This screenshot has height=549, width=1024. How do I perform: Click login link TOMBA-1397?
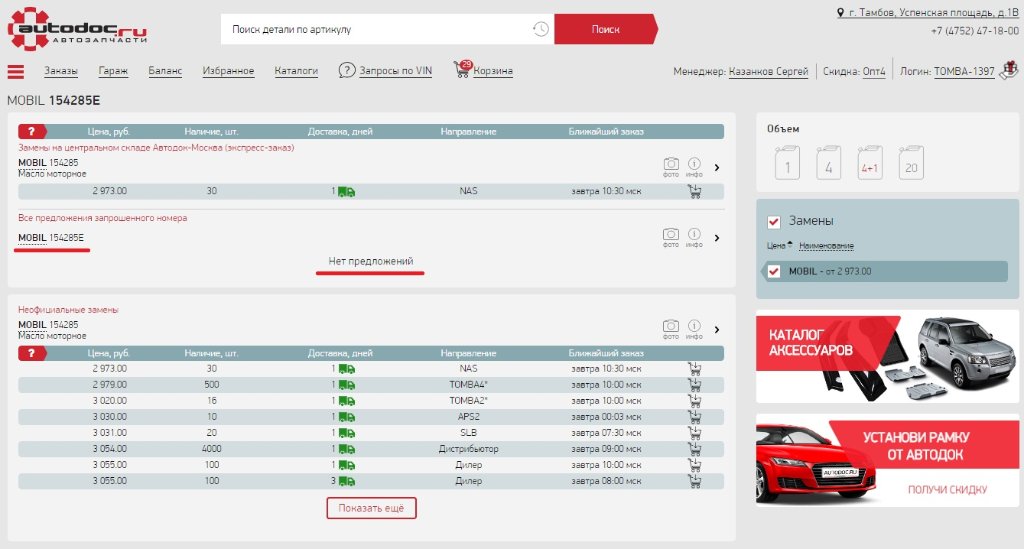pyautogui.click(x=964, y=71)
